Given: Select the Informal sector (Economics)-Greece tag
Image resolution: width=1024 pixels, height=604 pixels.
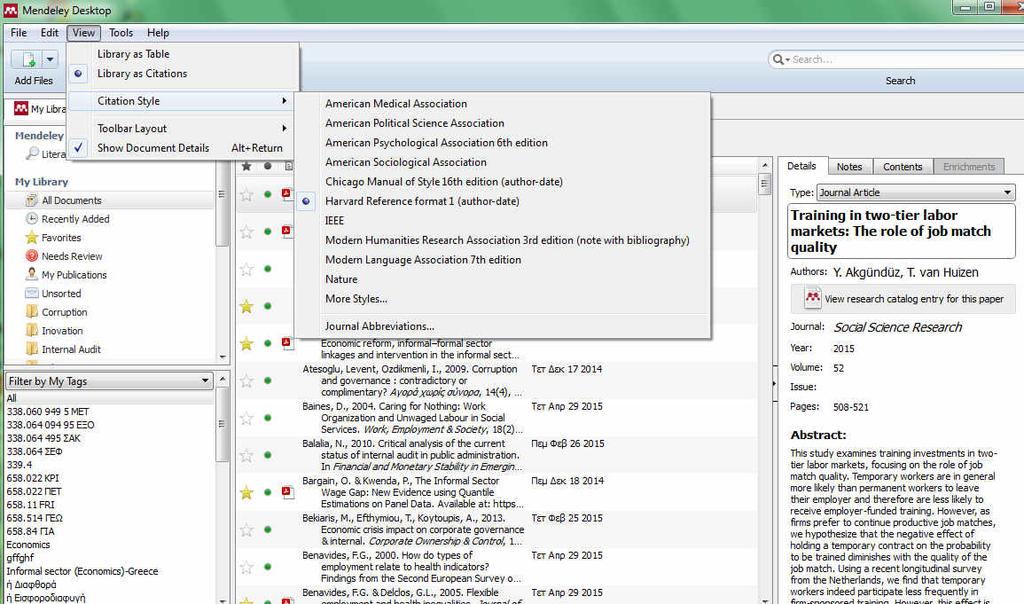Looking at the screenshot, I should [82, 571].
